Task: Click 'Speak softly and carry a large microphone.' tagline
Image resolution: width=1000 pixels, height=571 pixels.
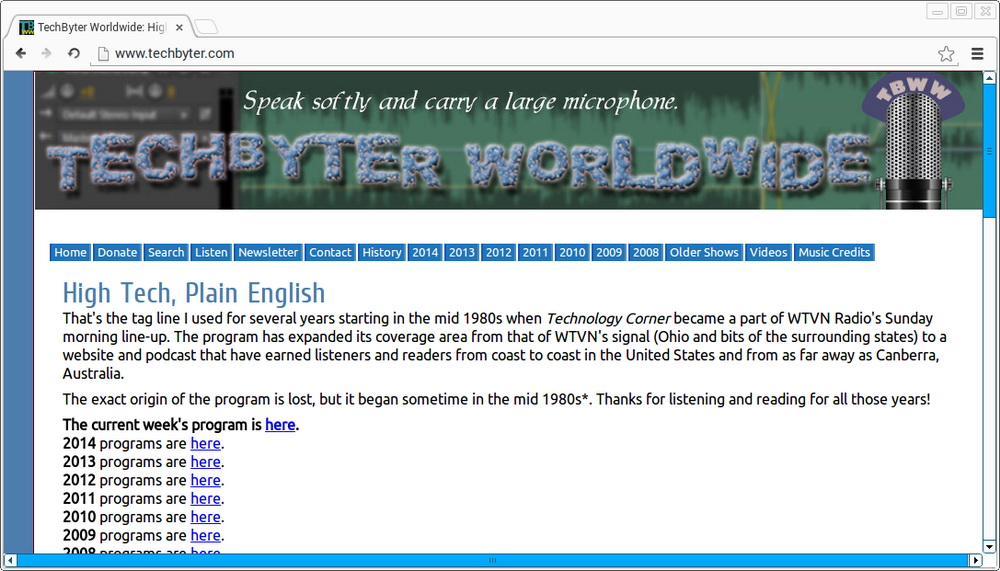Action: (460, 101)
